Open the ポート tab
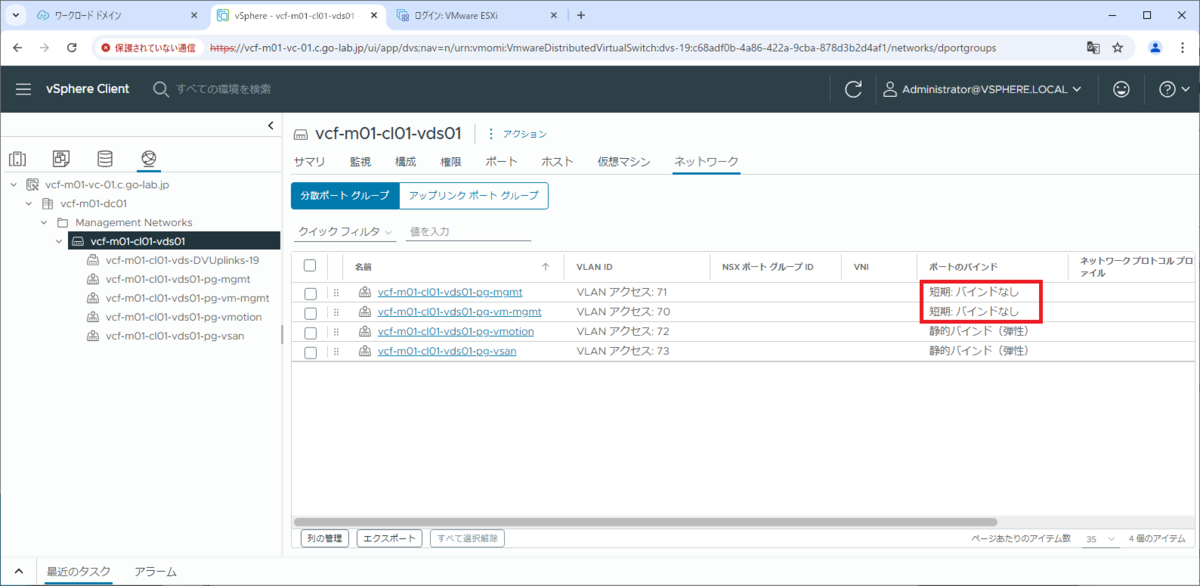This screenshot has height=586, width=1200. (501, 161)
